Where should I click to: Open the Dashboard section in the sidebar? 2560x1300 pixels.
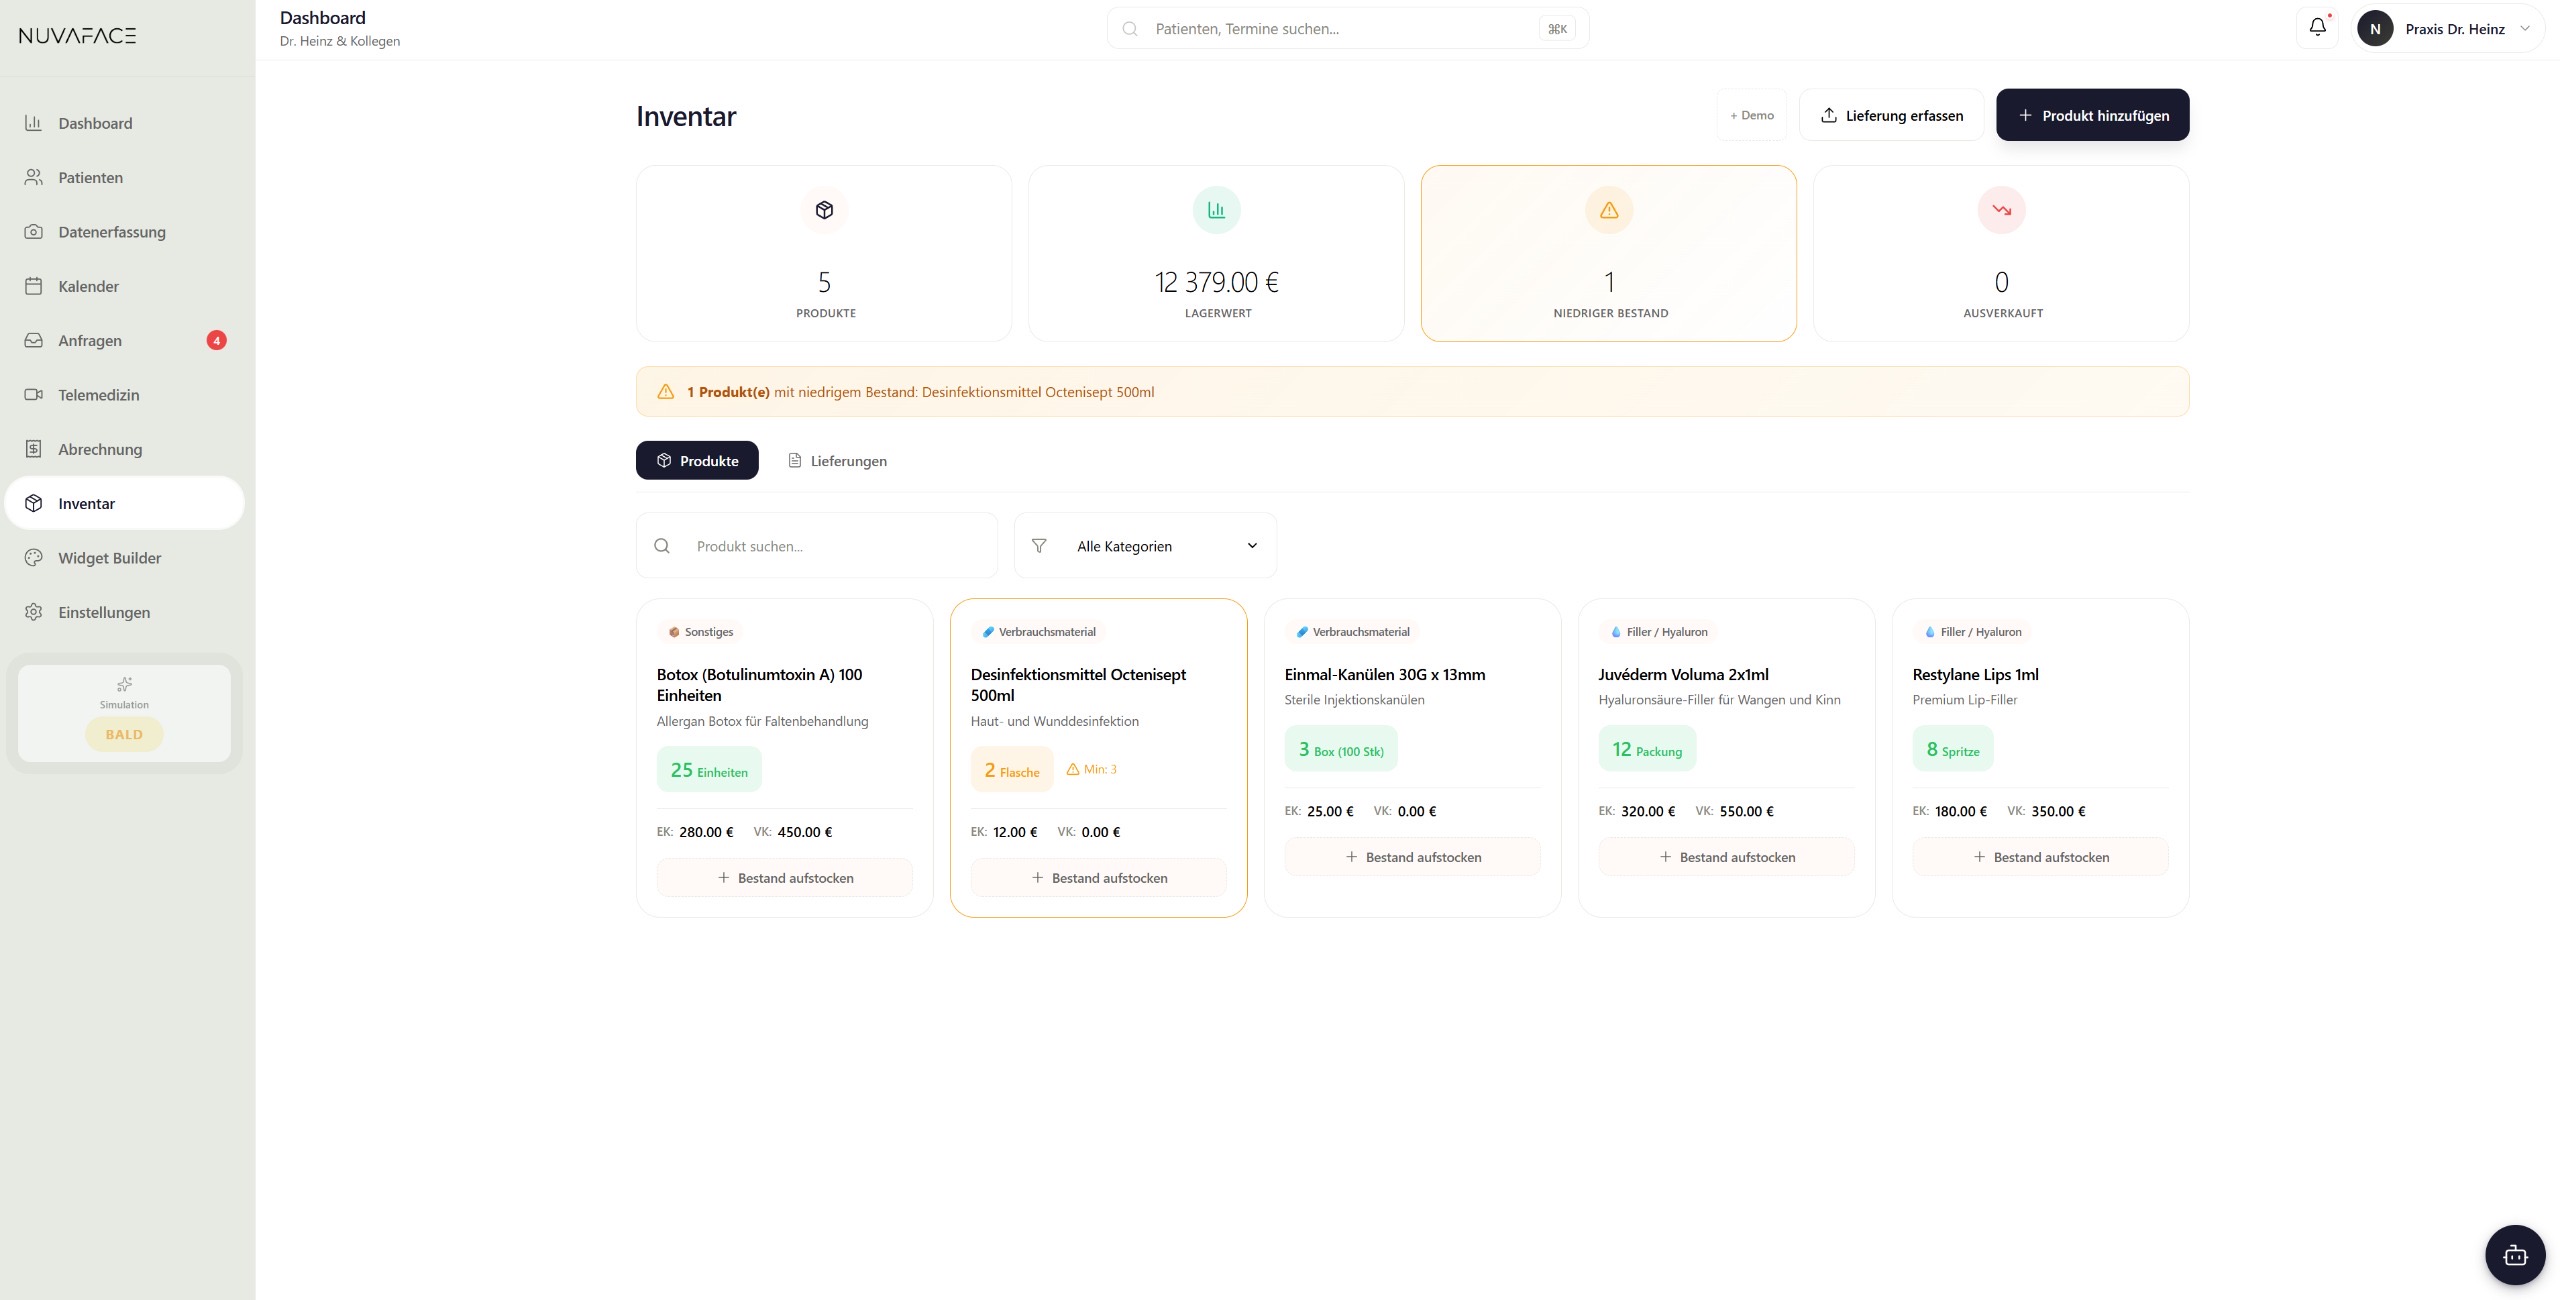click(95, 123)
